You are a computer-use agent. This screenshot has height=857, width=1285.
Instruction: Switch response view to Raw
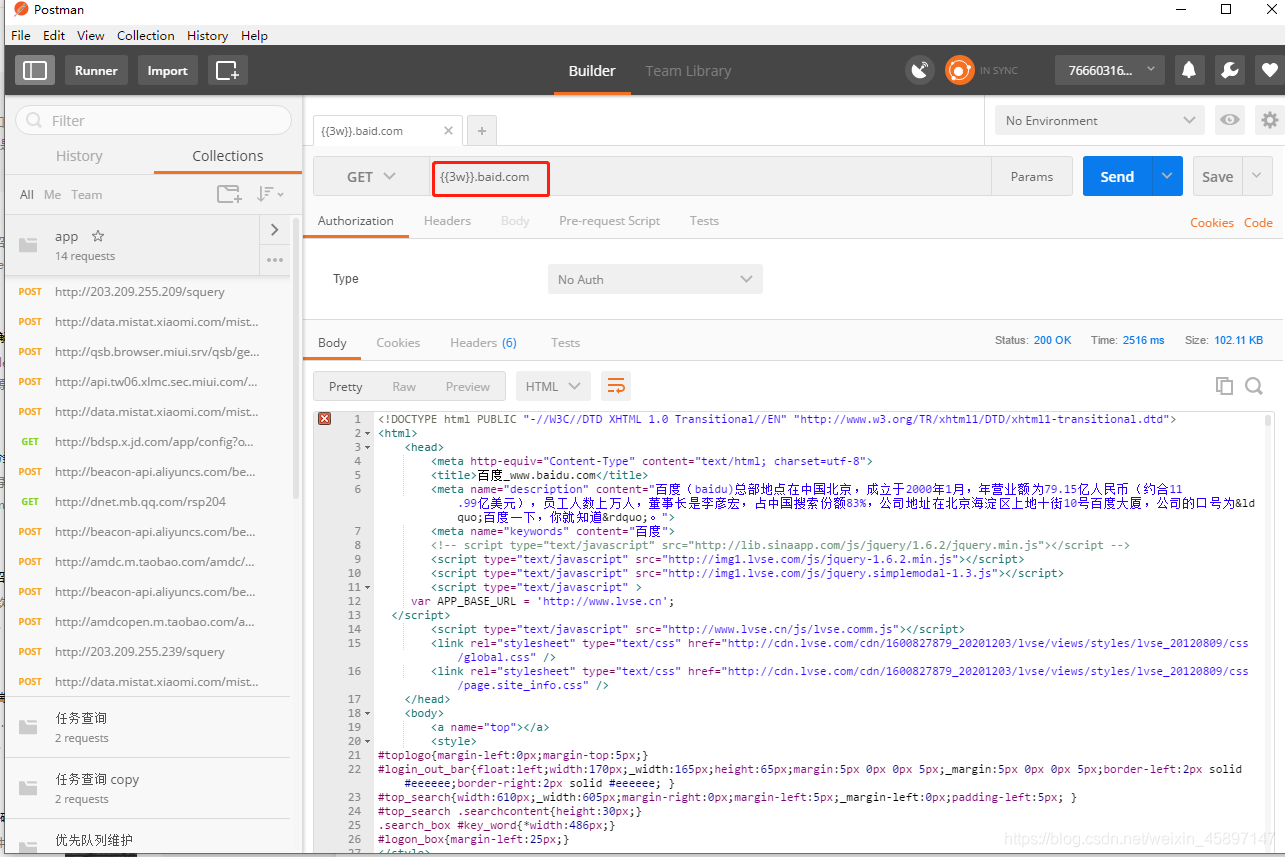404,386
